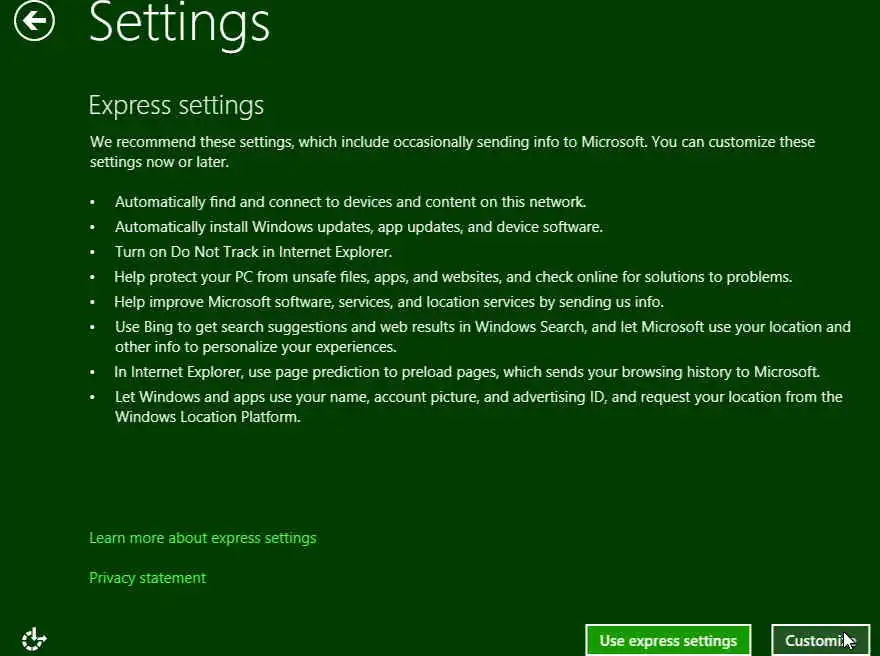This screenshot has width=880, height=656.
Task: Open Learn more about express settings link
Action: click(x=202, y=538)
